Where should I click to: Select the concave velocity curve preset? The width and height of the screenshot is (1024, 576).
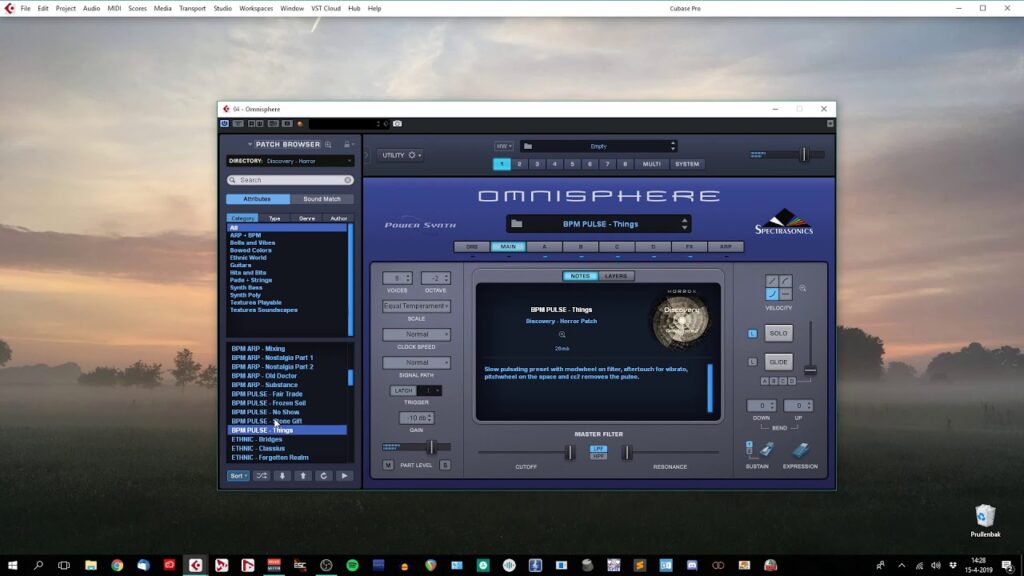pyautogui.click(x=772, y=295)
